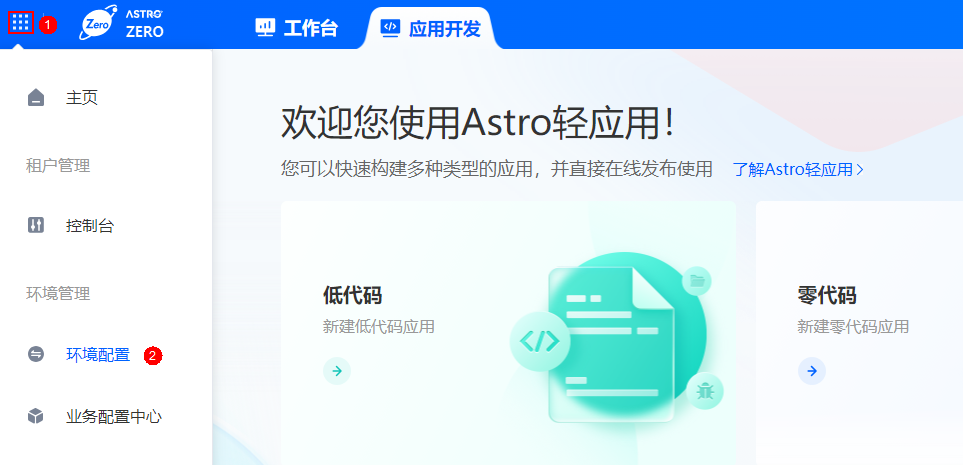Screen dimensions: 963x465
Task: Open the grid app launcher icon
Action: click(21, 23)
